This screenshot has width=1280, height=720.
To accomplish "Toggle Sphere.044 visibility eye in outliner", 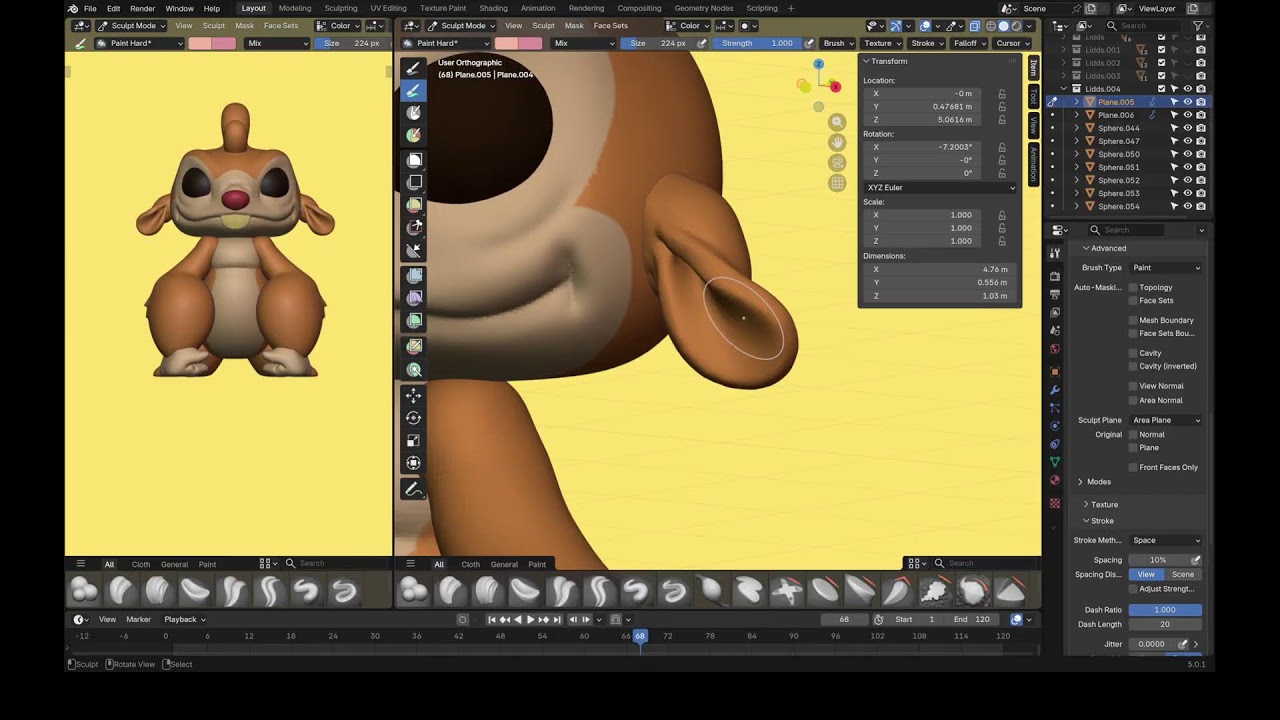I will 1187,128.
